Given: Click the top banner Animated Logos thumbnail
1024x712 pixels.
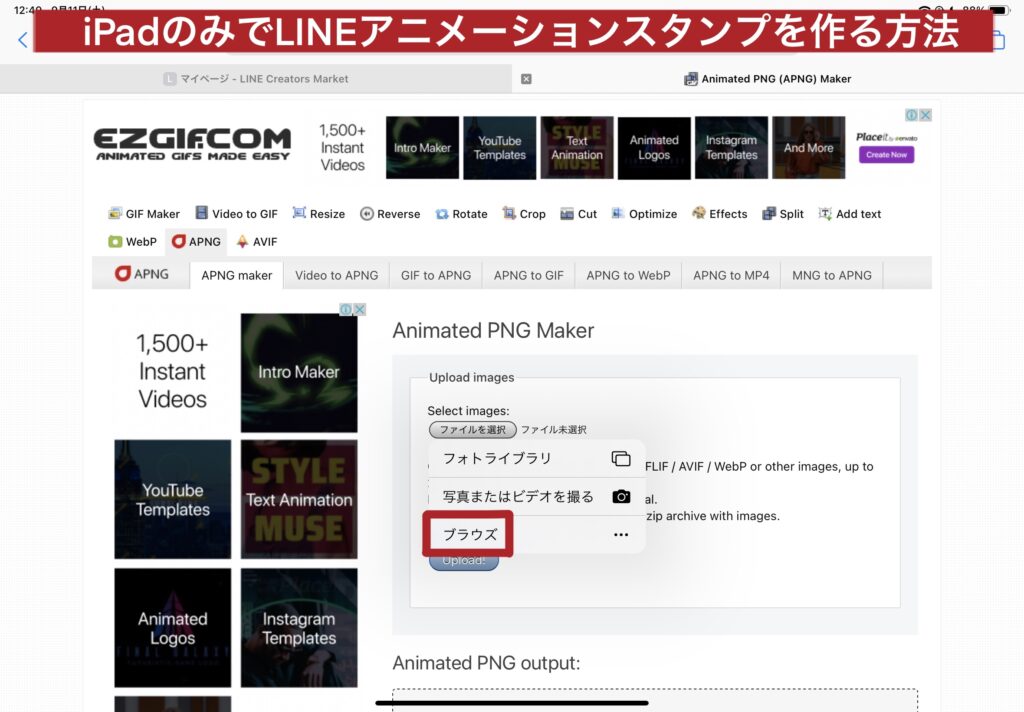Looking at the screenshot, I should tap(654, 148).
